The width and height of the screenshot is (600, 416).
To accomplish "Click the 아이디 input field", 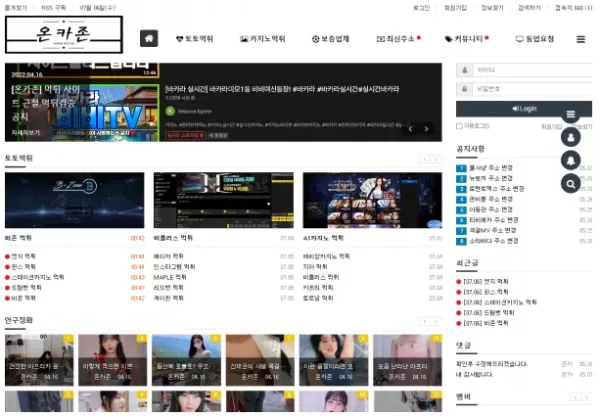I will tap(532, 70).
